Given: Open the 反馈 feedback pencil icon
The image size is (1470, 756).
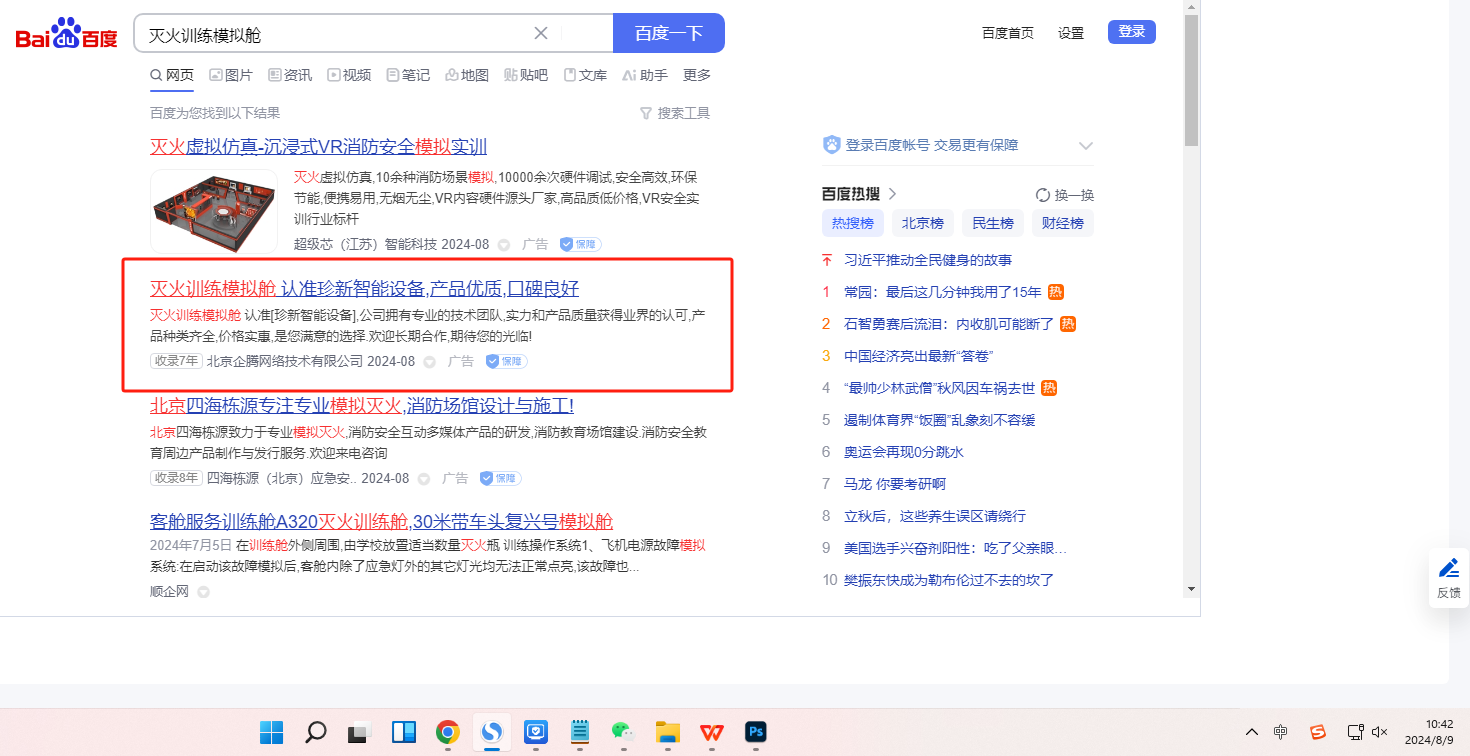Looking at the screenshot, I should pyautogui.click(x=1448, y=569).
